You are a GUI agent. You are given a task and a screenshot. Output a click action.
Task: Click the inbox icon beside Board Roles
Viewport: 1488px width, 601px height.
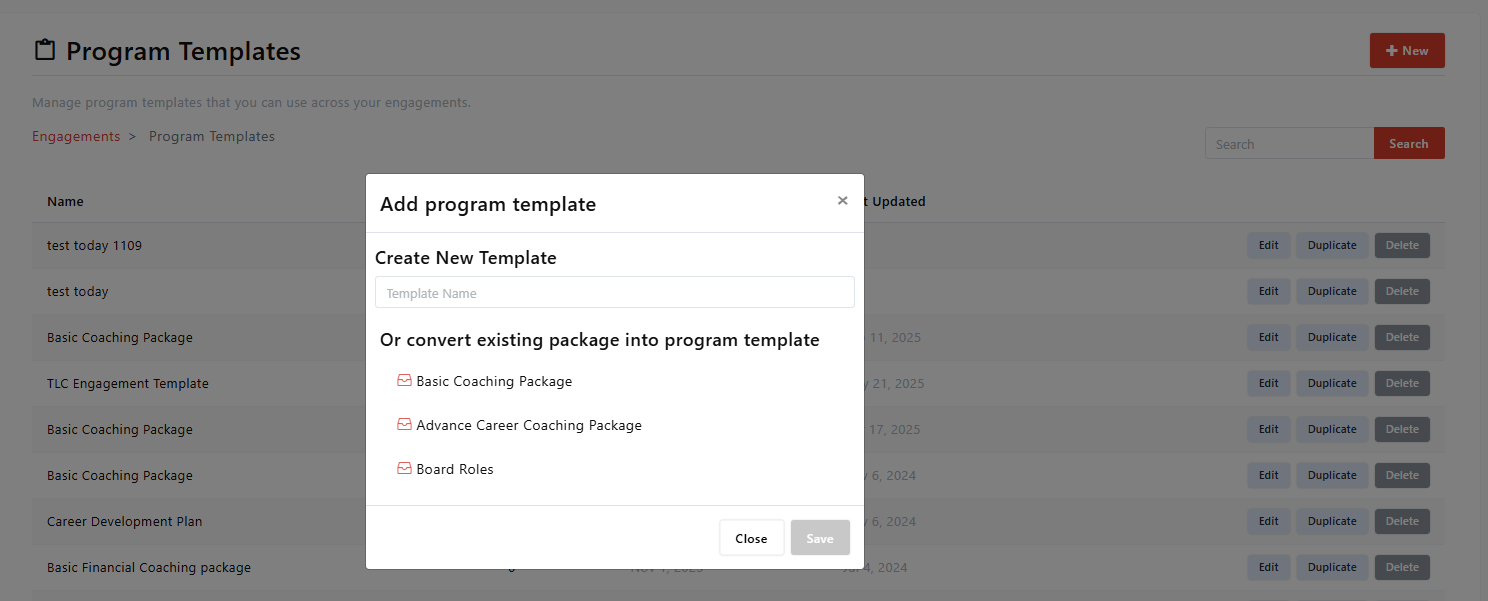pos(404,469)
